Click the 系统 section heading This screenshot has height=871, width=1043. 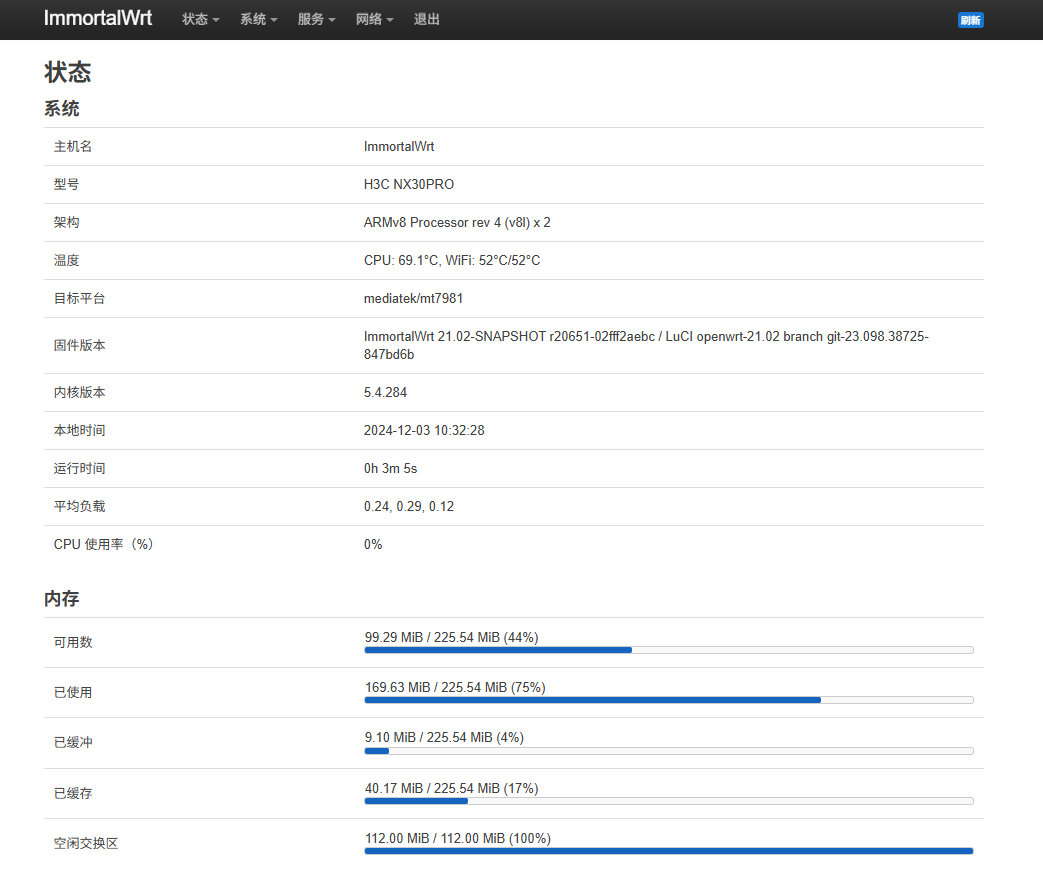(62, 108)
